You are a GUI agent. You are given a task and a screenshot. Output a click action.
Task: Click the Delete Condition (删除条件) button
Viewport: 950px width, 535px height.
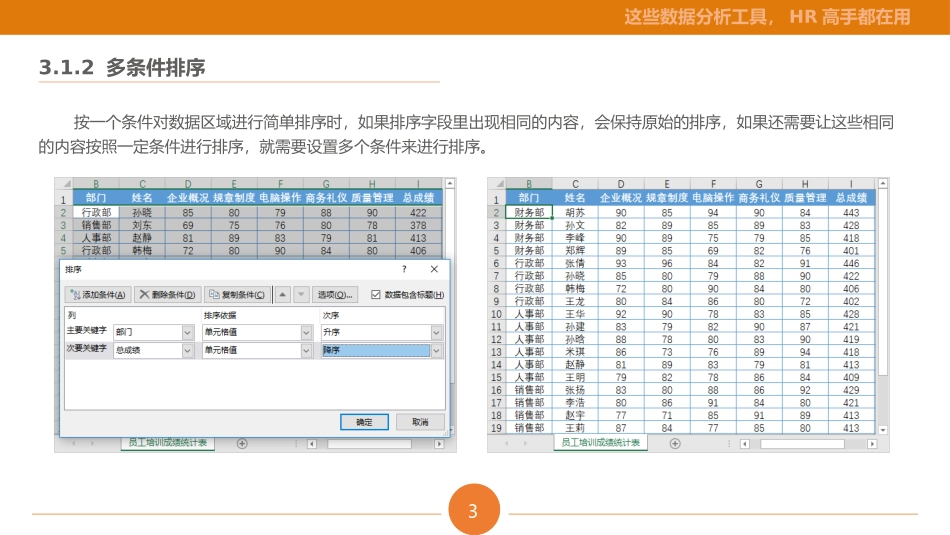[166, 295]
